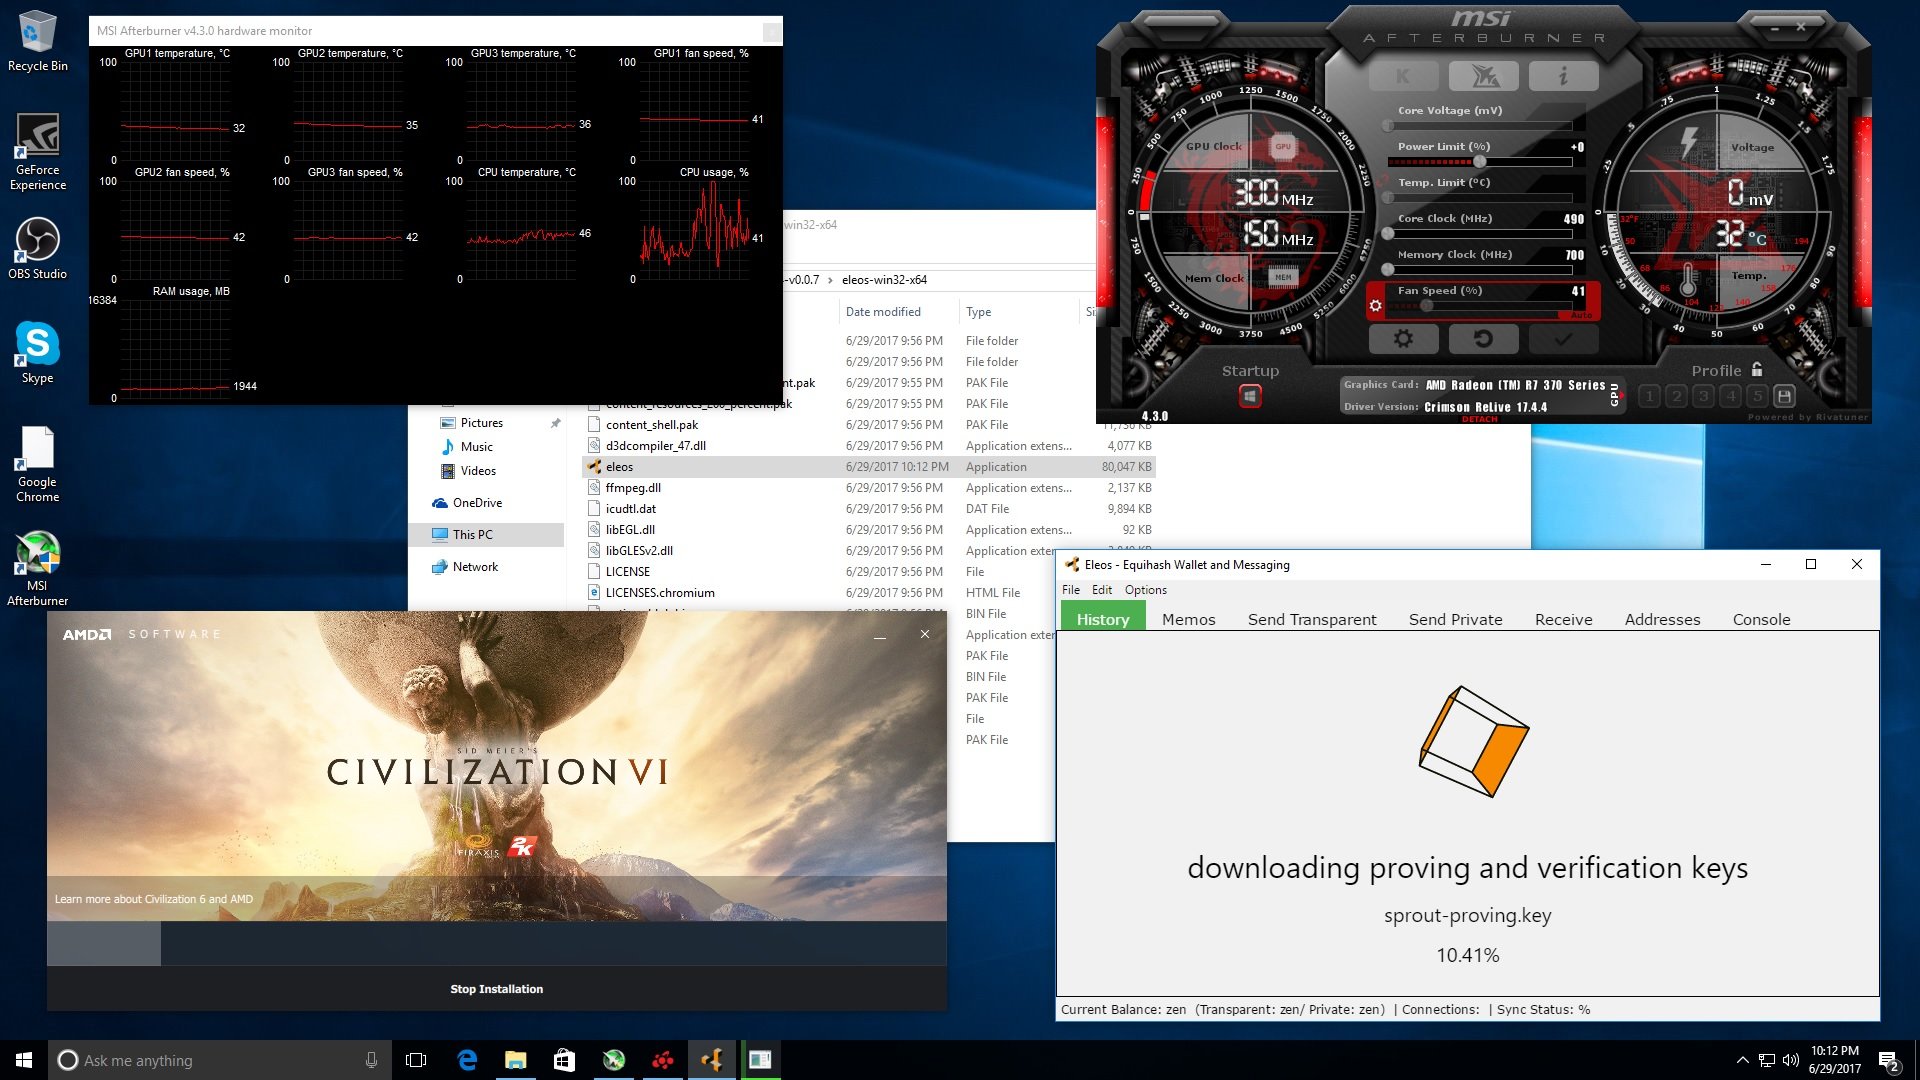Toggle Afterburner apply-at-Windows-startup button
This screenshot has height=1080, width=1920.
[1250, 397]
